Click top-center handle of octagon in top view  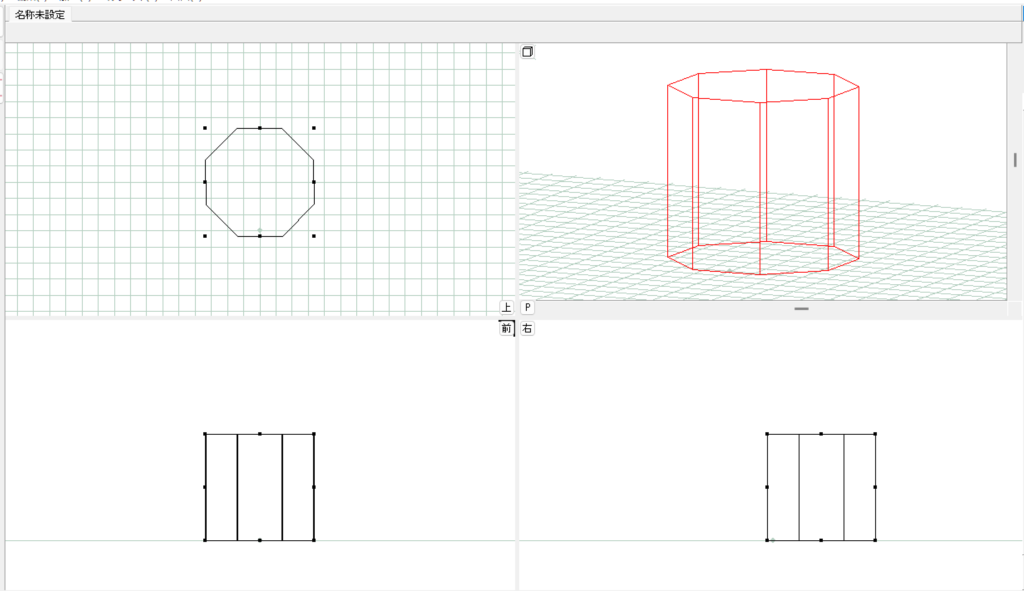[260, 128]
